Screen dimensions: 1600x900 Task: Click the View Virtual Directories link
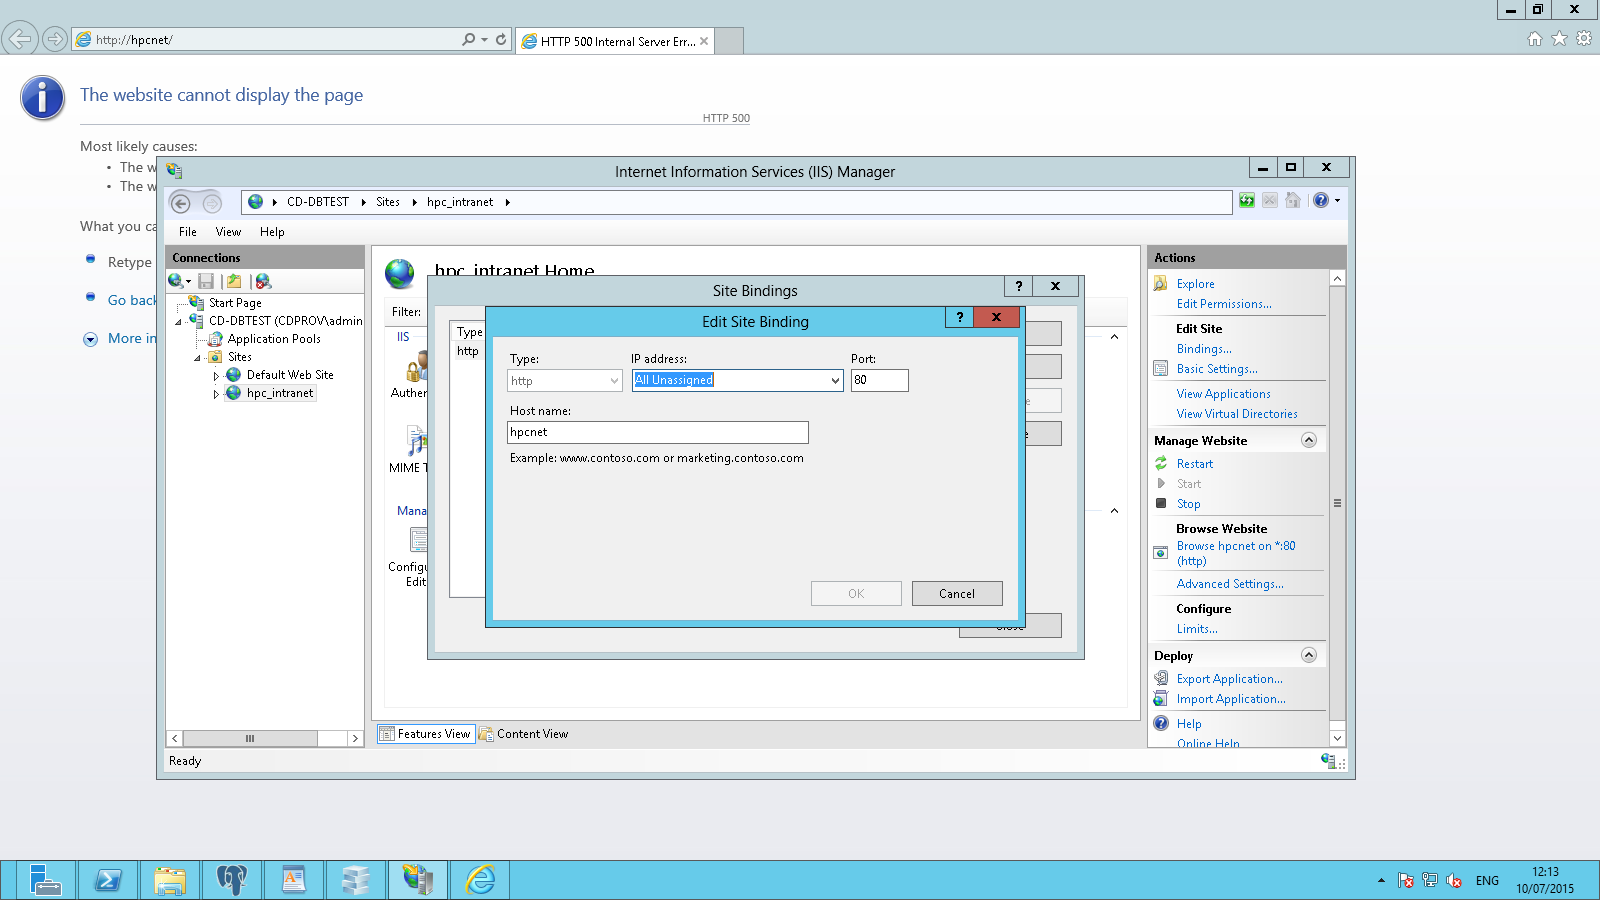click(1237, 414)
